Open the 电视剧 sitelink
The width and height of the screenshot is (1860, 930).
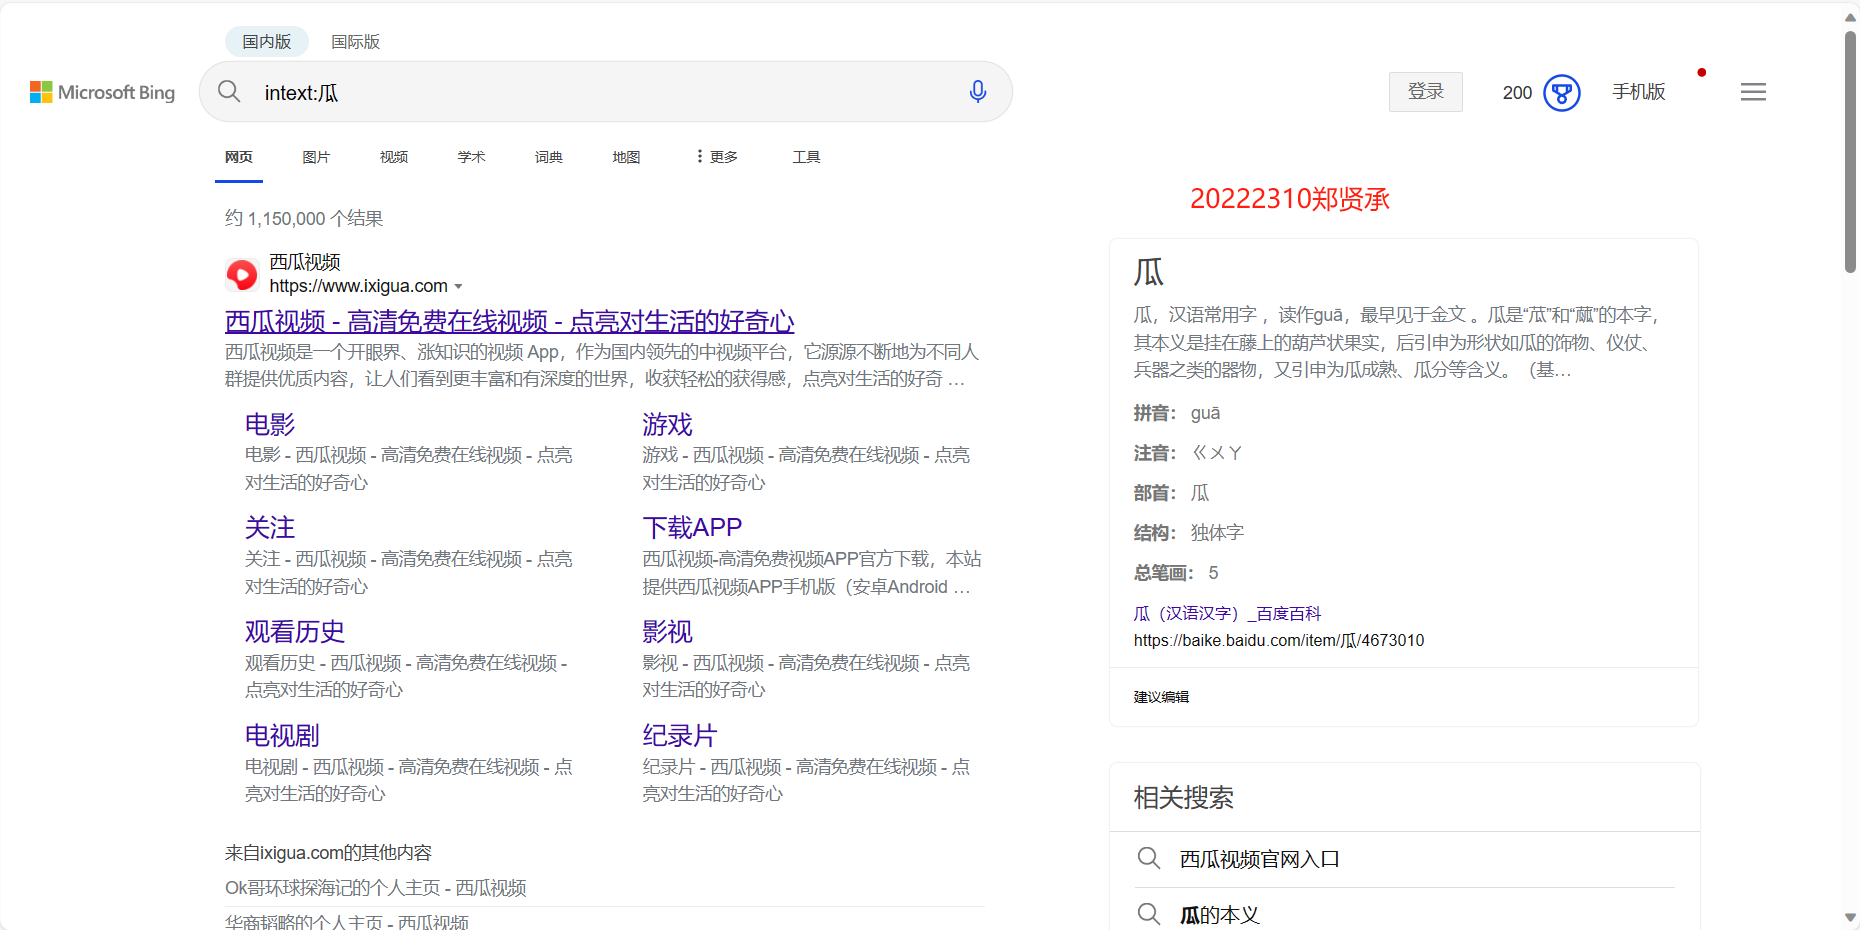pyautogui.click(x=282, y=736)
